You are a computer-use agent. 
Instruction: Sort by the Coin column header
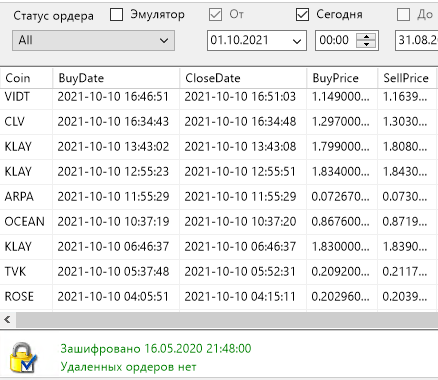(26, 78)
